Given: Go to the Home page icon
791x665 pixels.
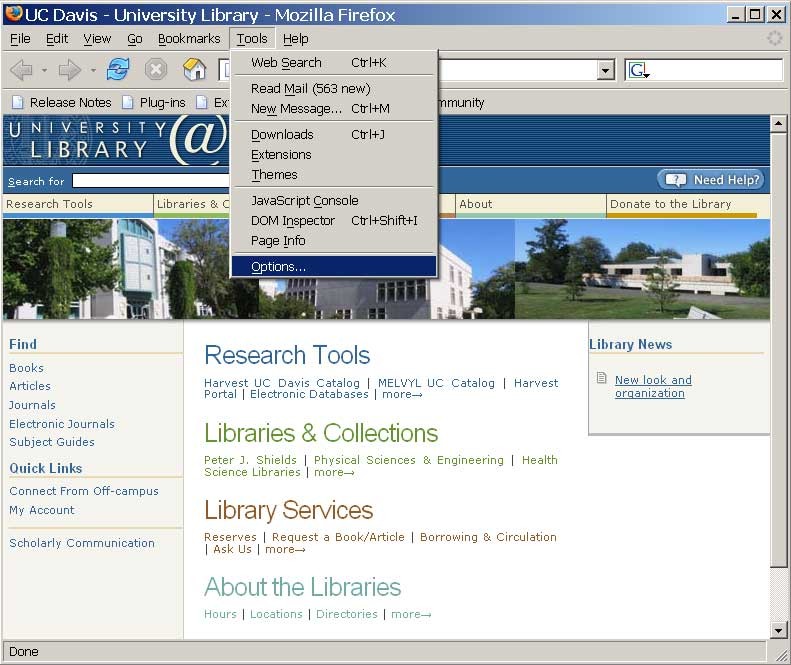Looking at the screenshot, I should pos(194,69).
